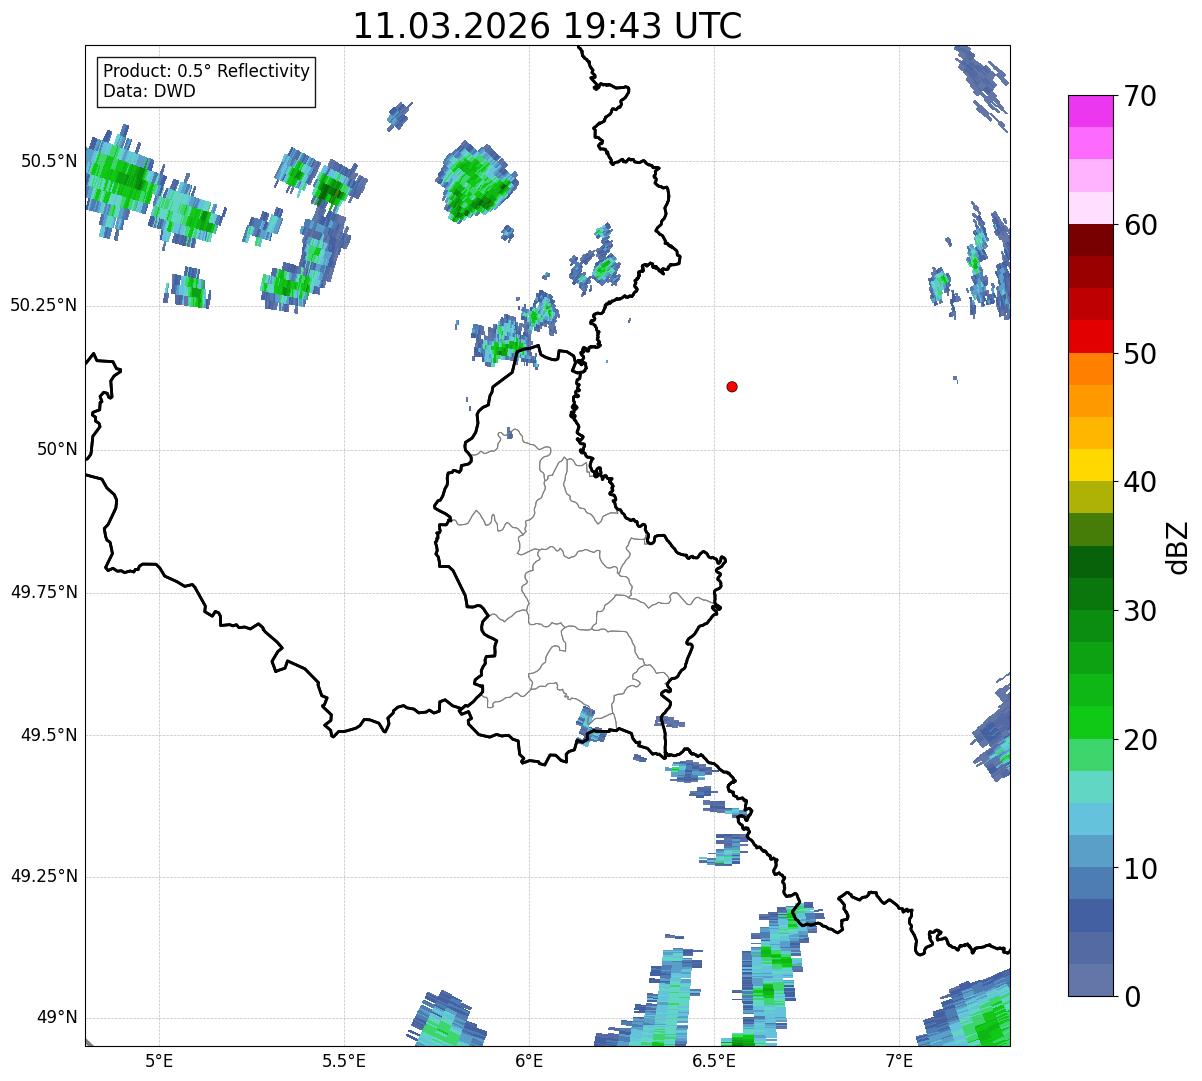Screen dimensions: 1202x1081
Task: Click the "50.5°N" latitude label
Action: [49, 162]
